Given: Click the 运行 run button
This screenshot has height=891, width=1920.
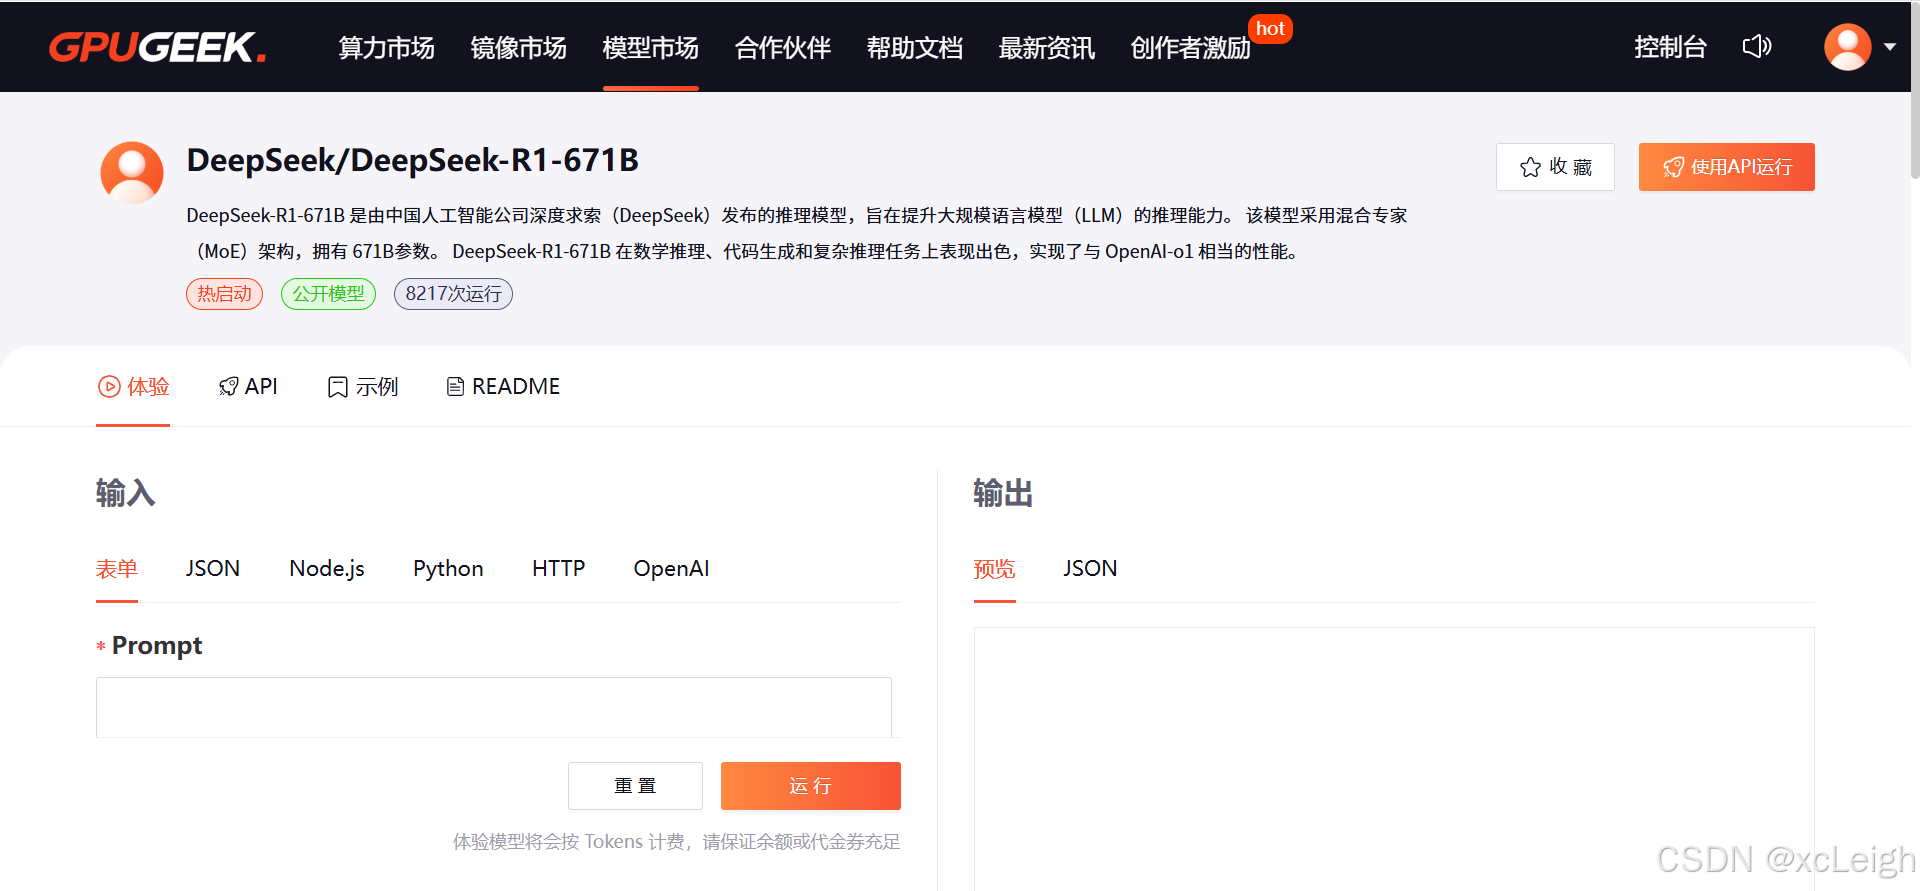Looking at the screenshot, I should pyautogui.click(x=811, y=786).
